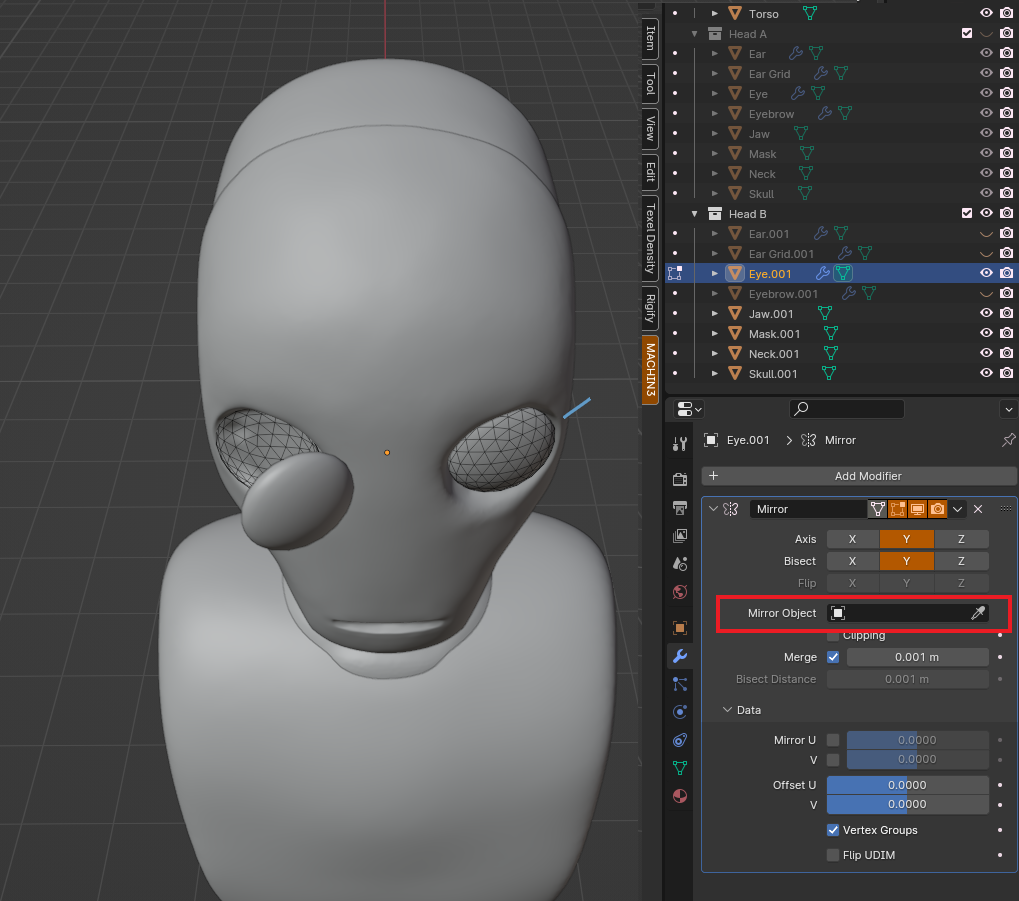Toggle the Mirror modifier's render visibility

click(937, 509)
